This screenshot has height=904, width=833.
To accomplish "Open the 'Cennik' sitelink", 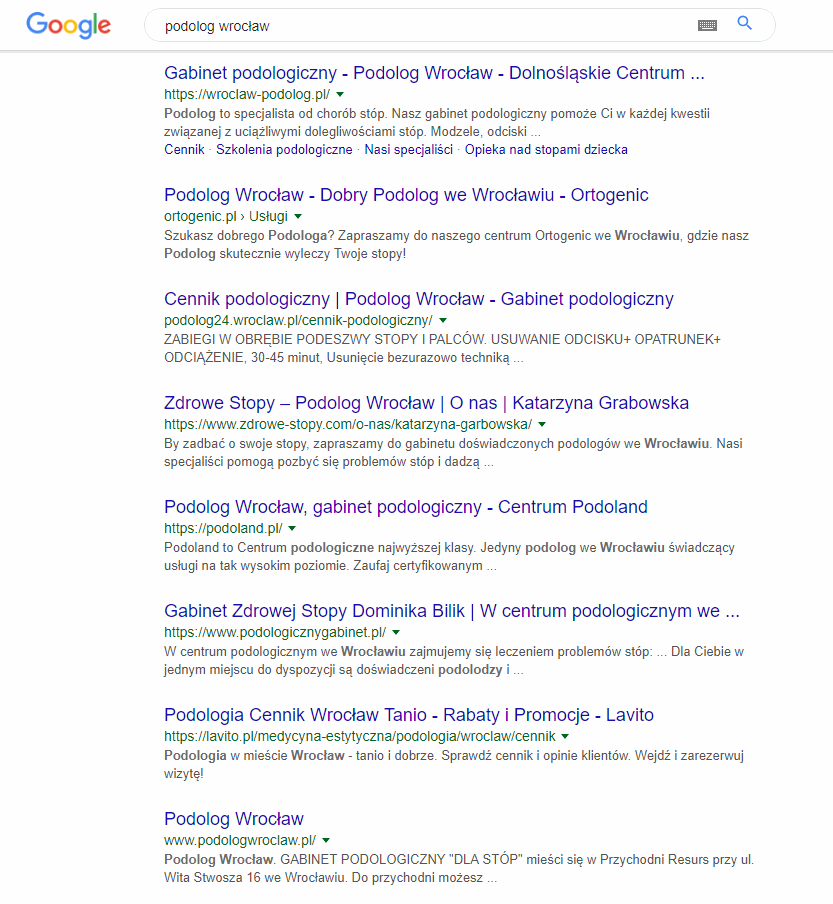I will pyautogui.click(x=184, y=149).
